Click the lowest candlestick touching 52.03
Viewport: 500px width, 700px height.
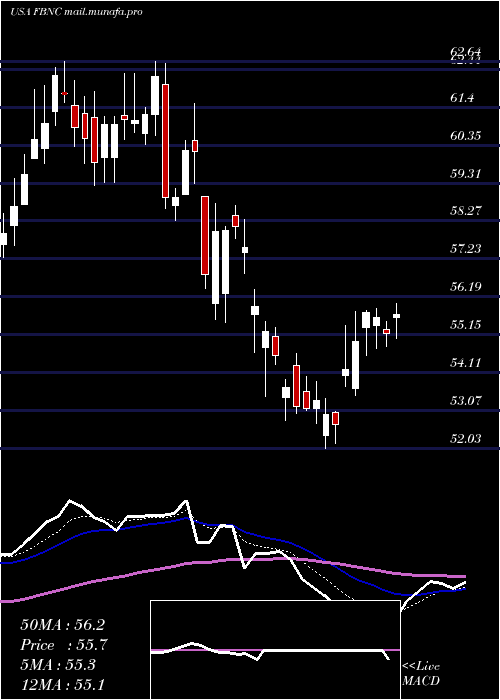[326, 423]
